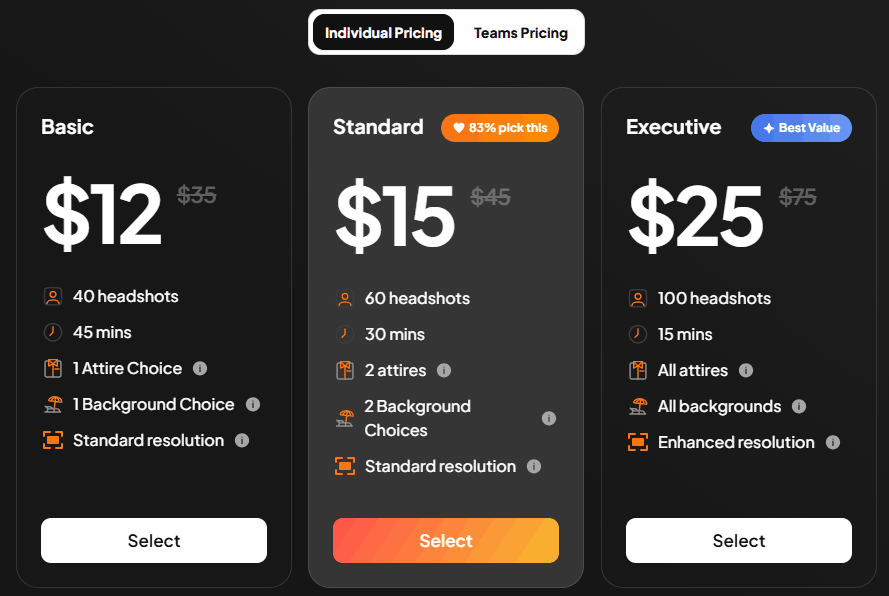Click the headshots person icon under Basic

click(x=52, y=296)
